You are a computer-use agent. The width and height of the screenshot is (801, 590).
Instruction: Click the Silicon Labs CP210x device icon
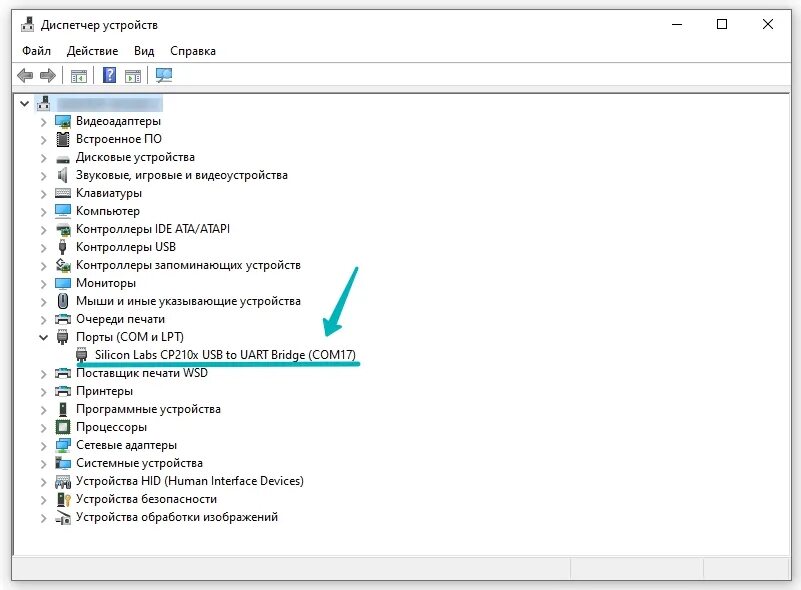[82, 355]
